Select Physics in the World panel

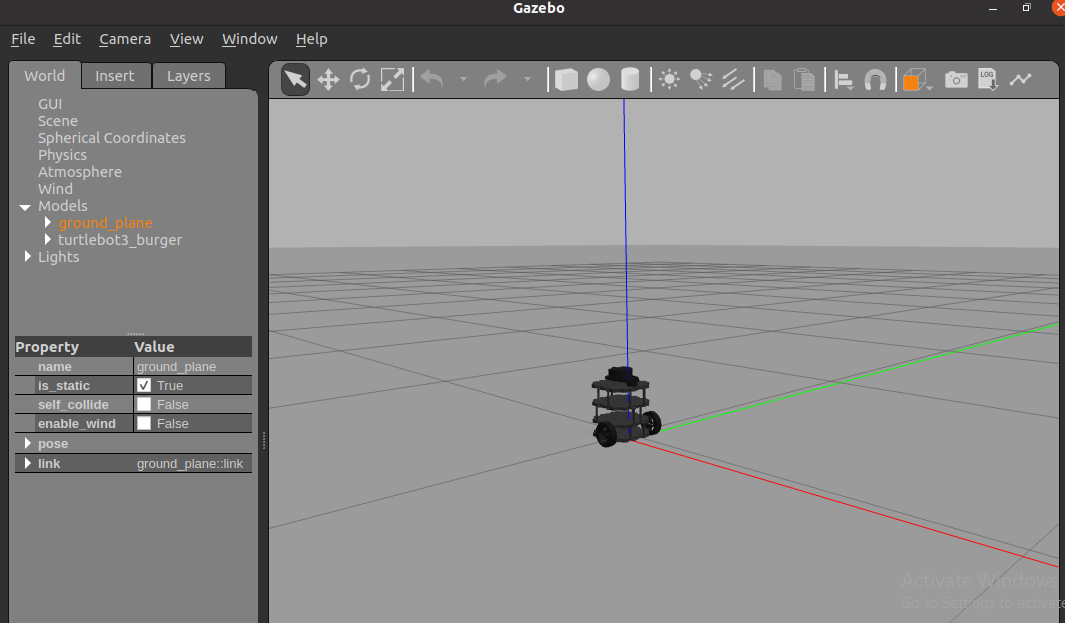pos(62,154)
